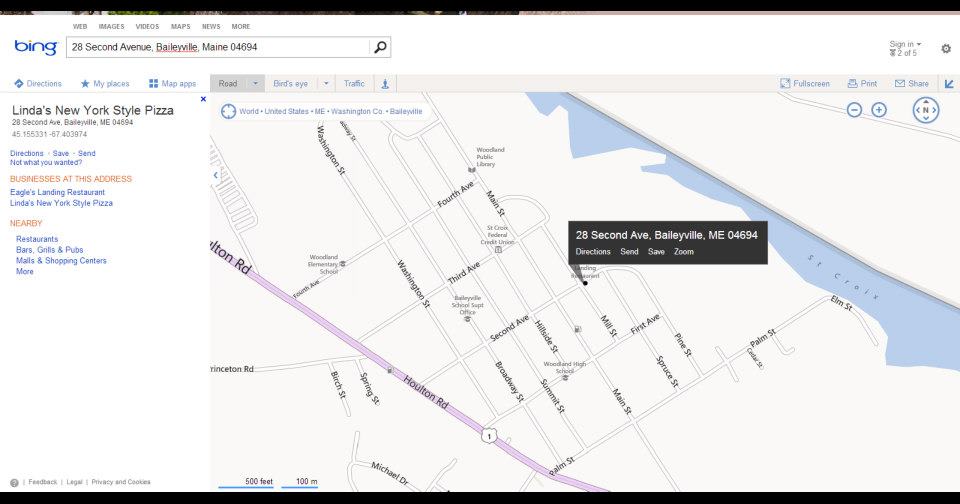Click the Woodland Elementary School map icon
Screen dimensions: 960x504
(342, 264)
